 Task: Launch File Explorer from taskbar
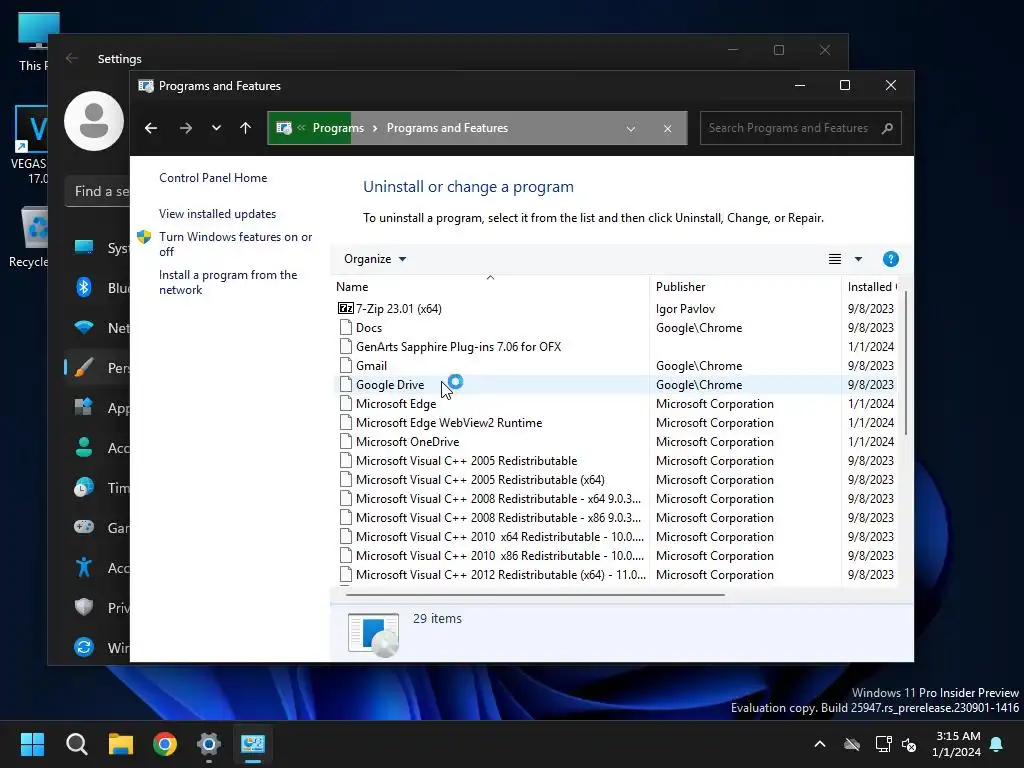[x=121, y=744]
